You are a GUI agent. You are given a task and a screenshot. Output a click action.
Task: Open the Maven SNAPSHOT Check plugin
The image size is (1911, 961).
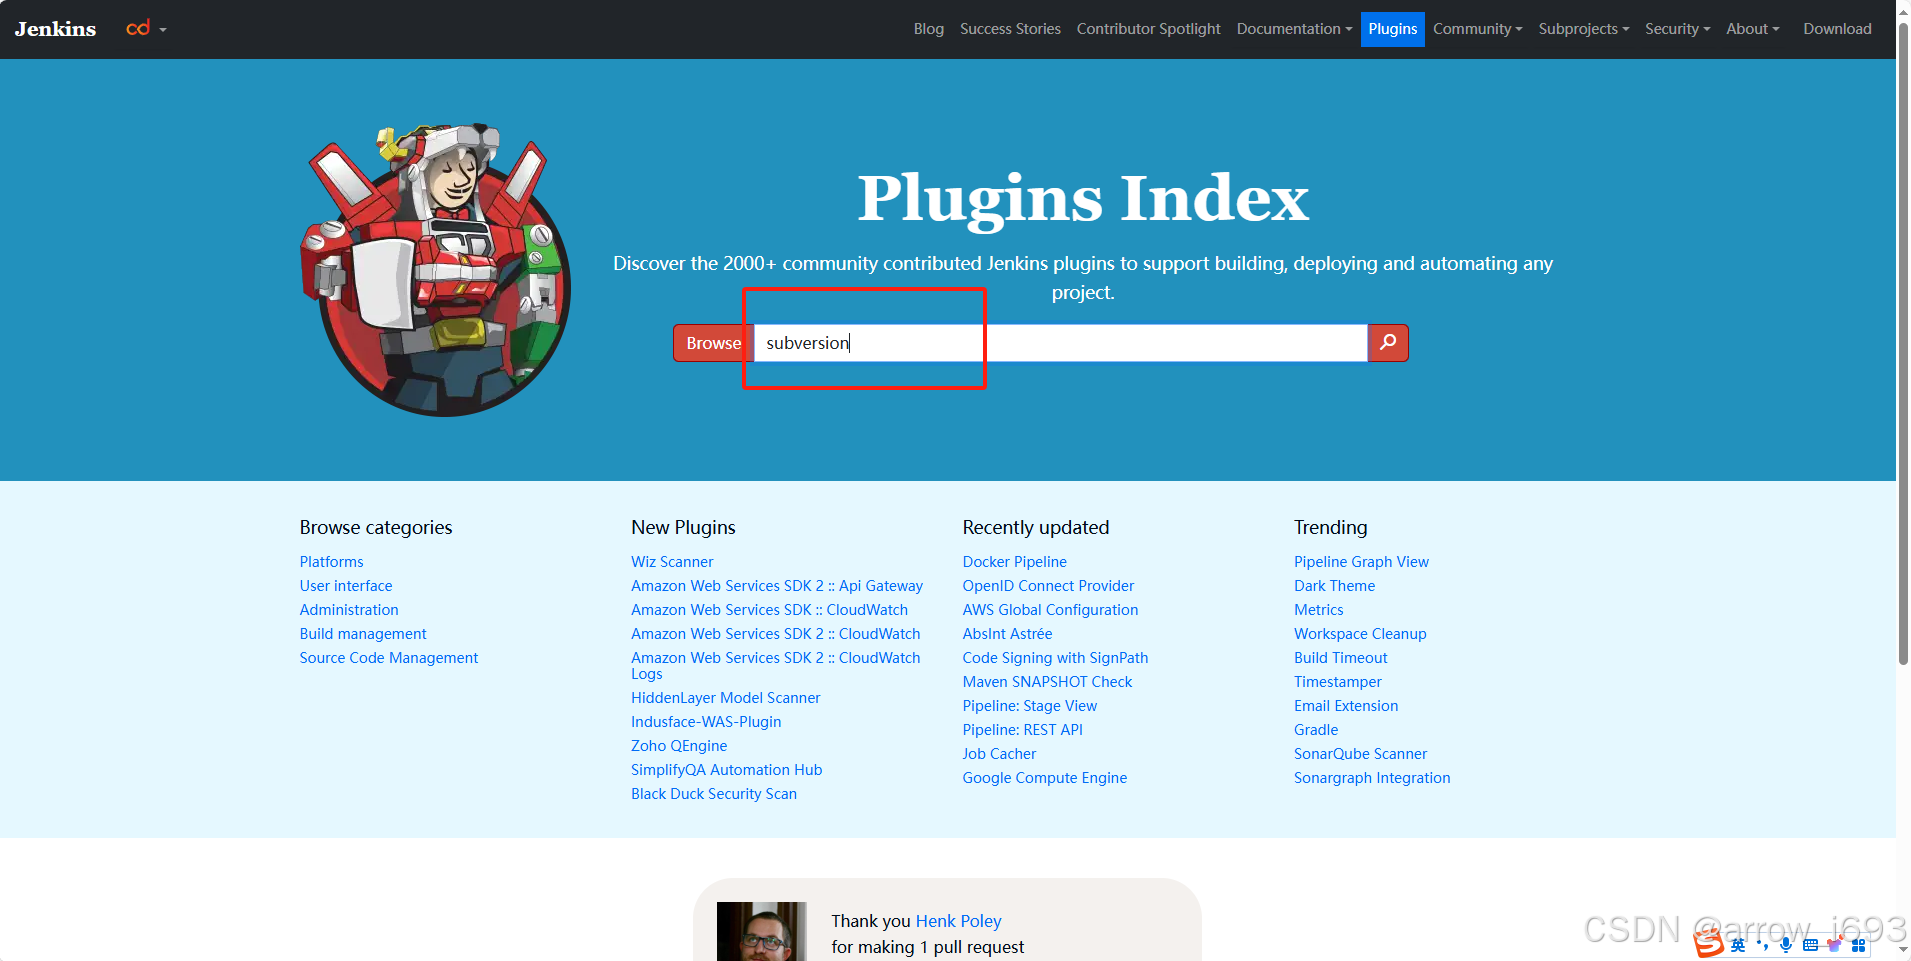(x=1047, y=682)
